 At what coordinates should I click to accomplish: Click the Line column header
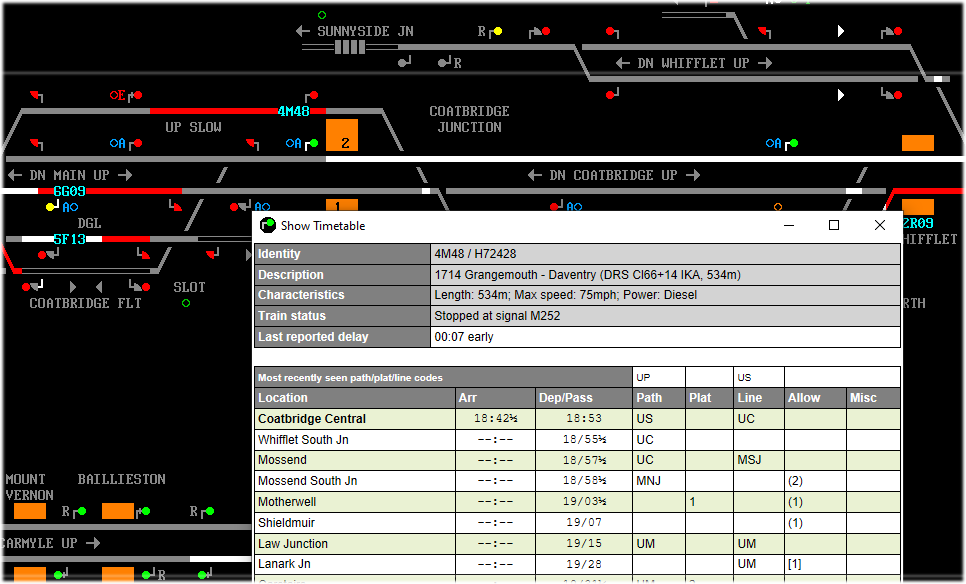[x=759, y=398]
